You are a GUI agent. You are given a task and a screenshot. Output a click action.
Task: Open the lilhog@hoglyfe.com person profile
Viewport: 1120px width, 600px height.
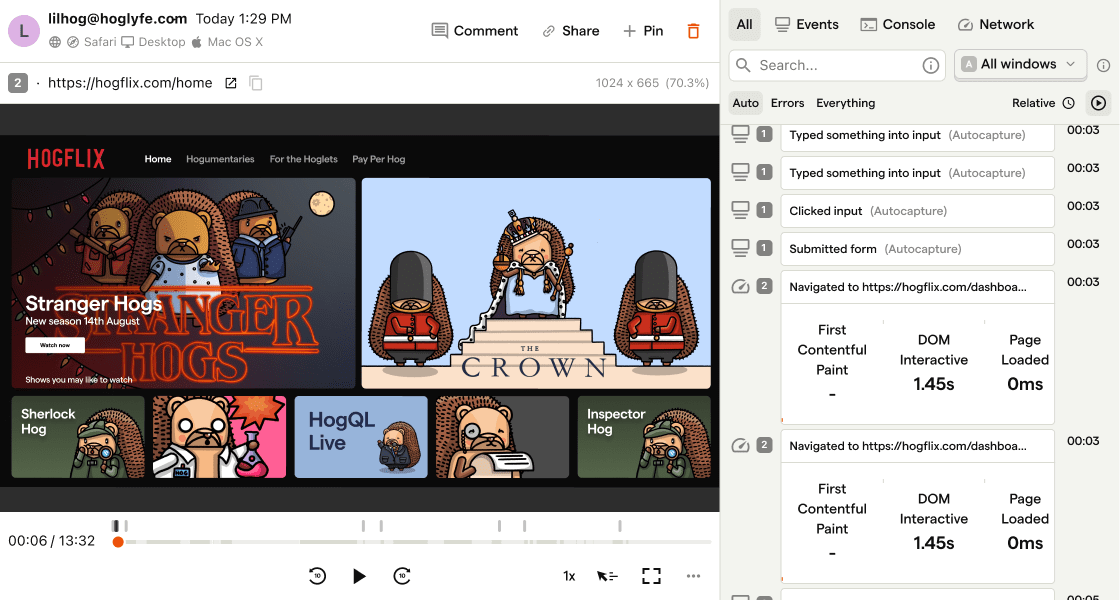point(117,19)
